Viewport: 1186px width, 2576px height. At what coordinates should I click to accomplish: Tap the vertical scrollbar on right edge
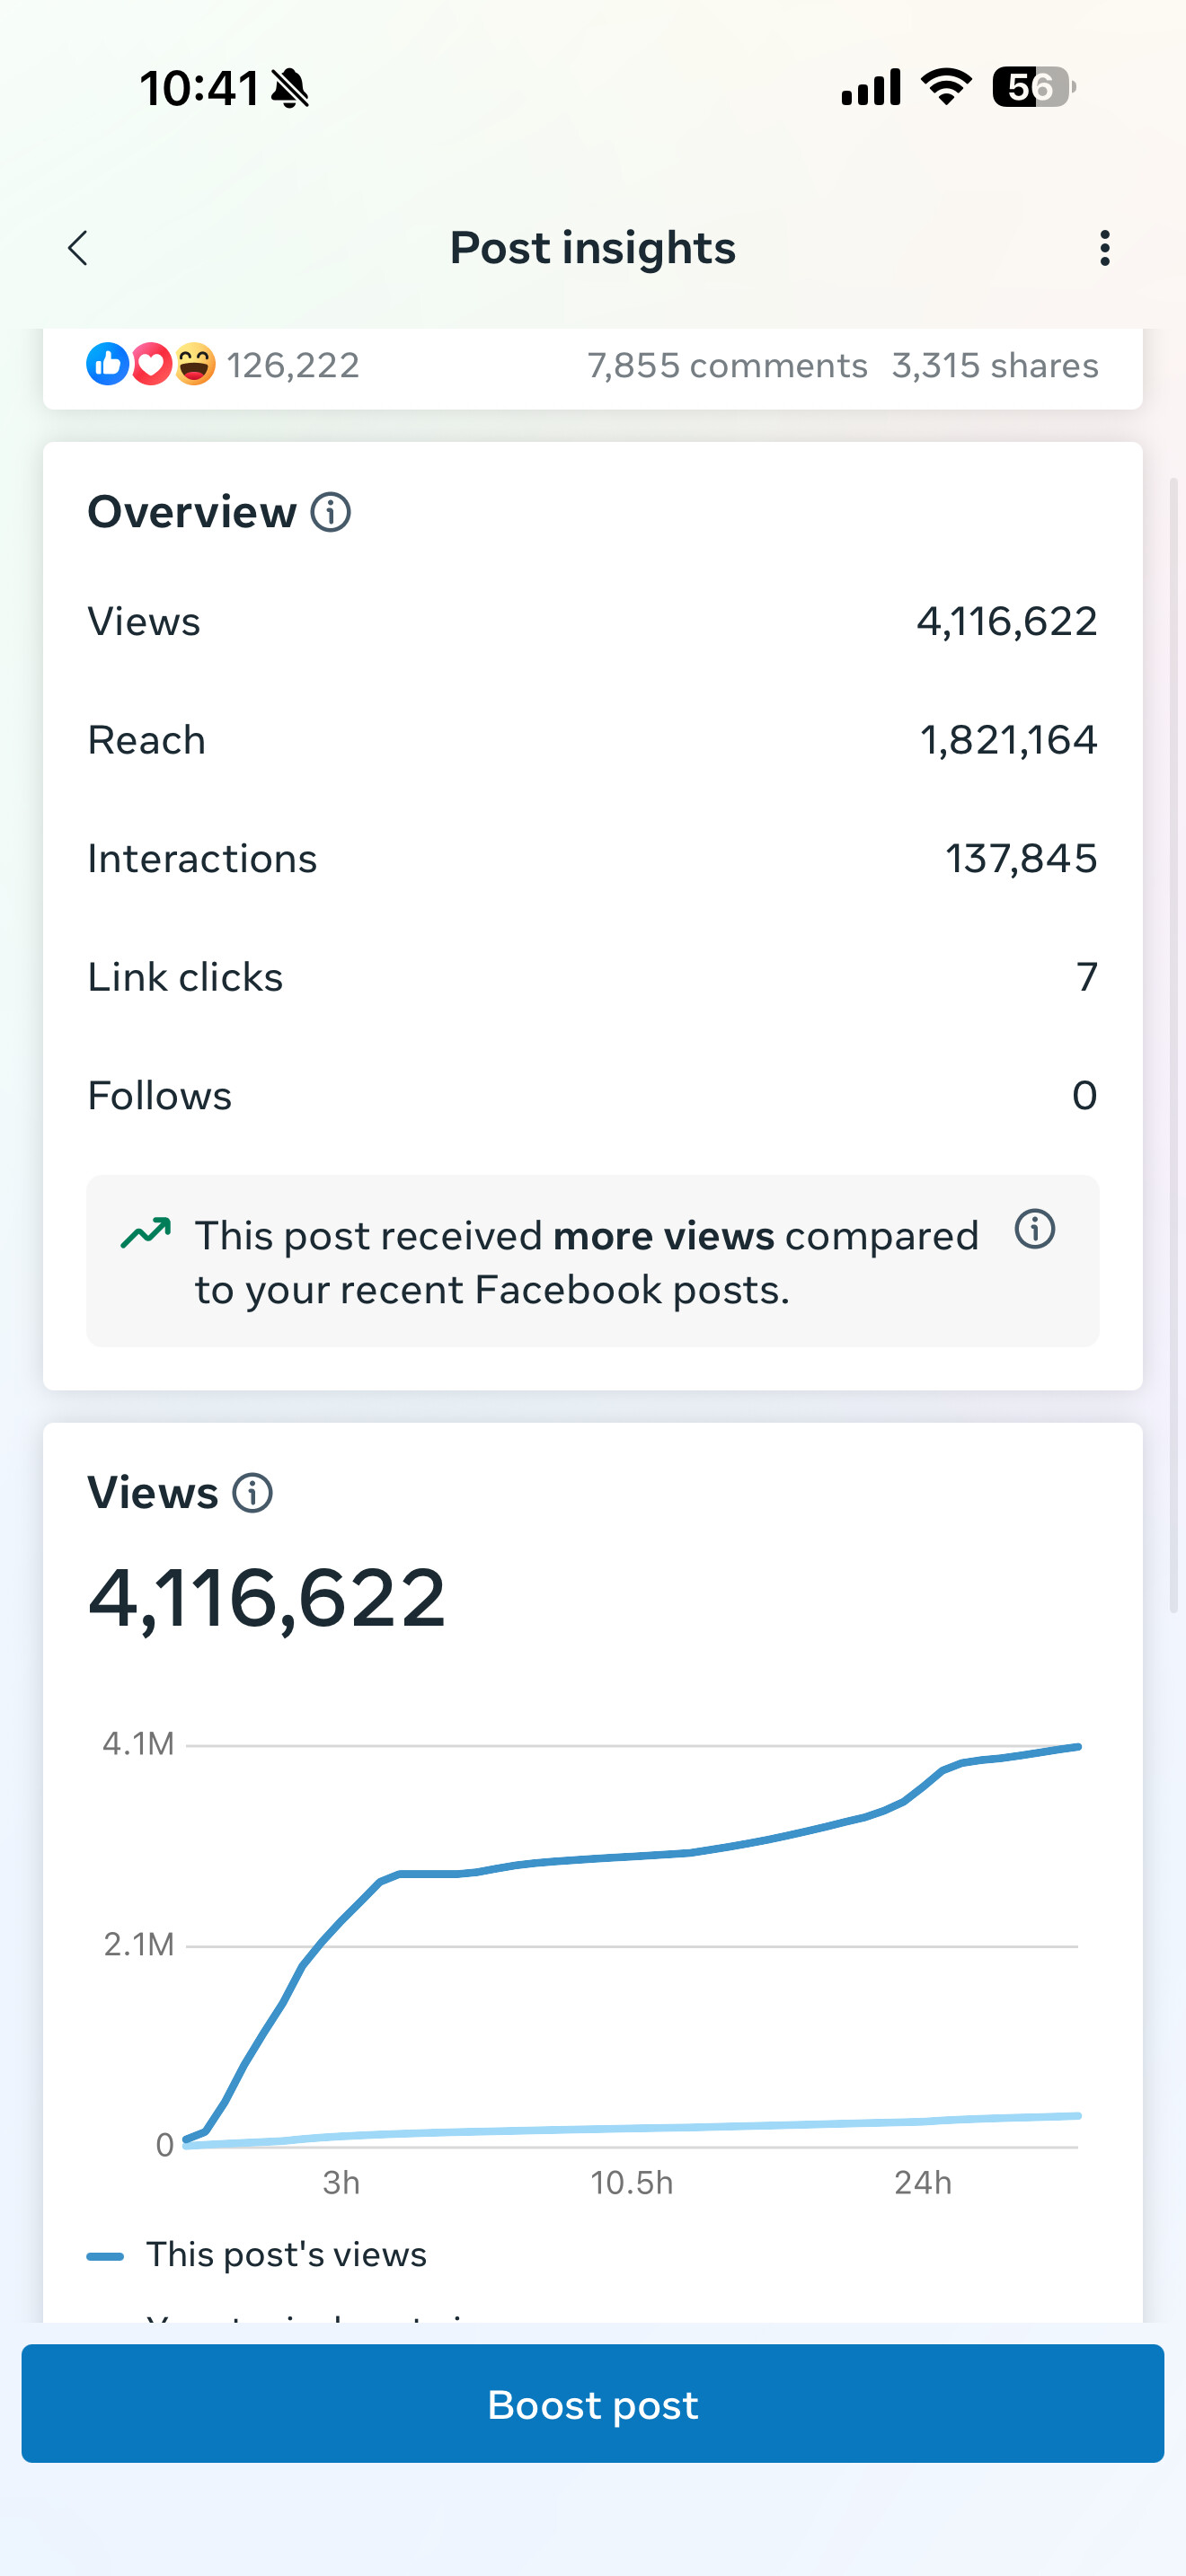click(x=1173, y=1045)
